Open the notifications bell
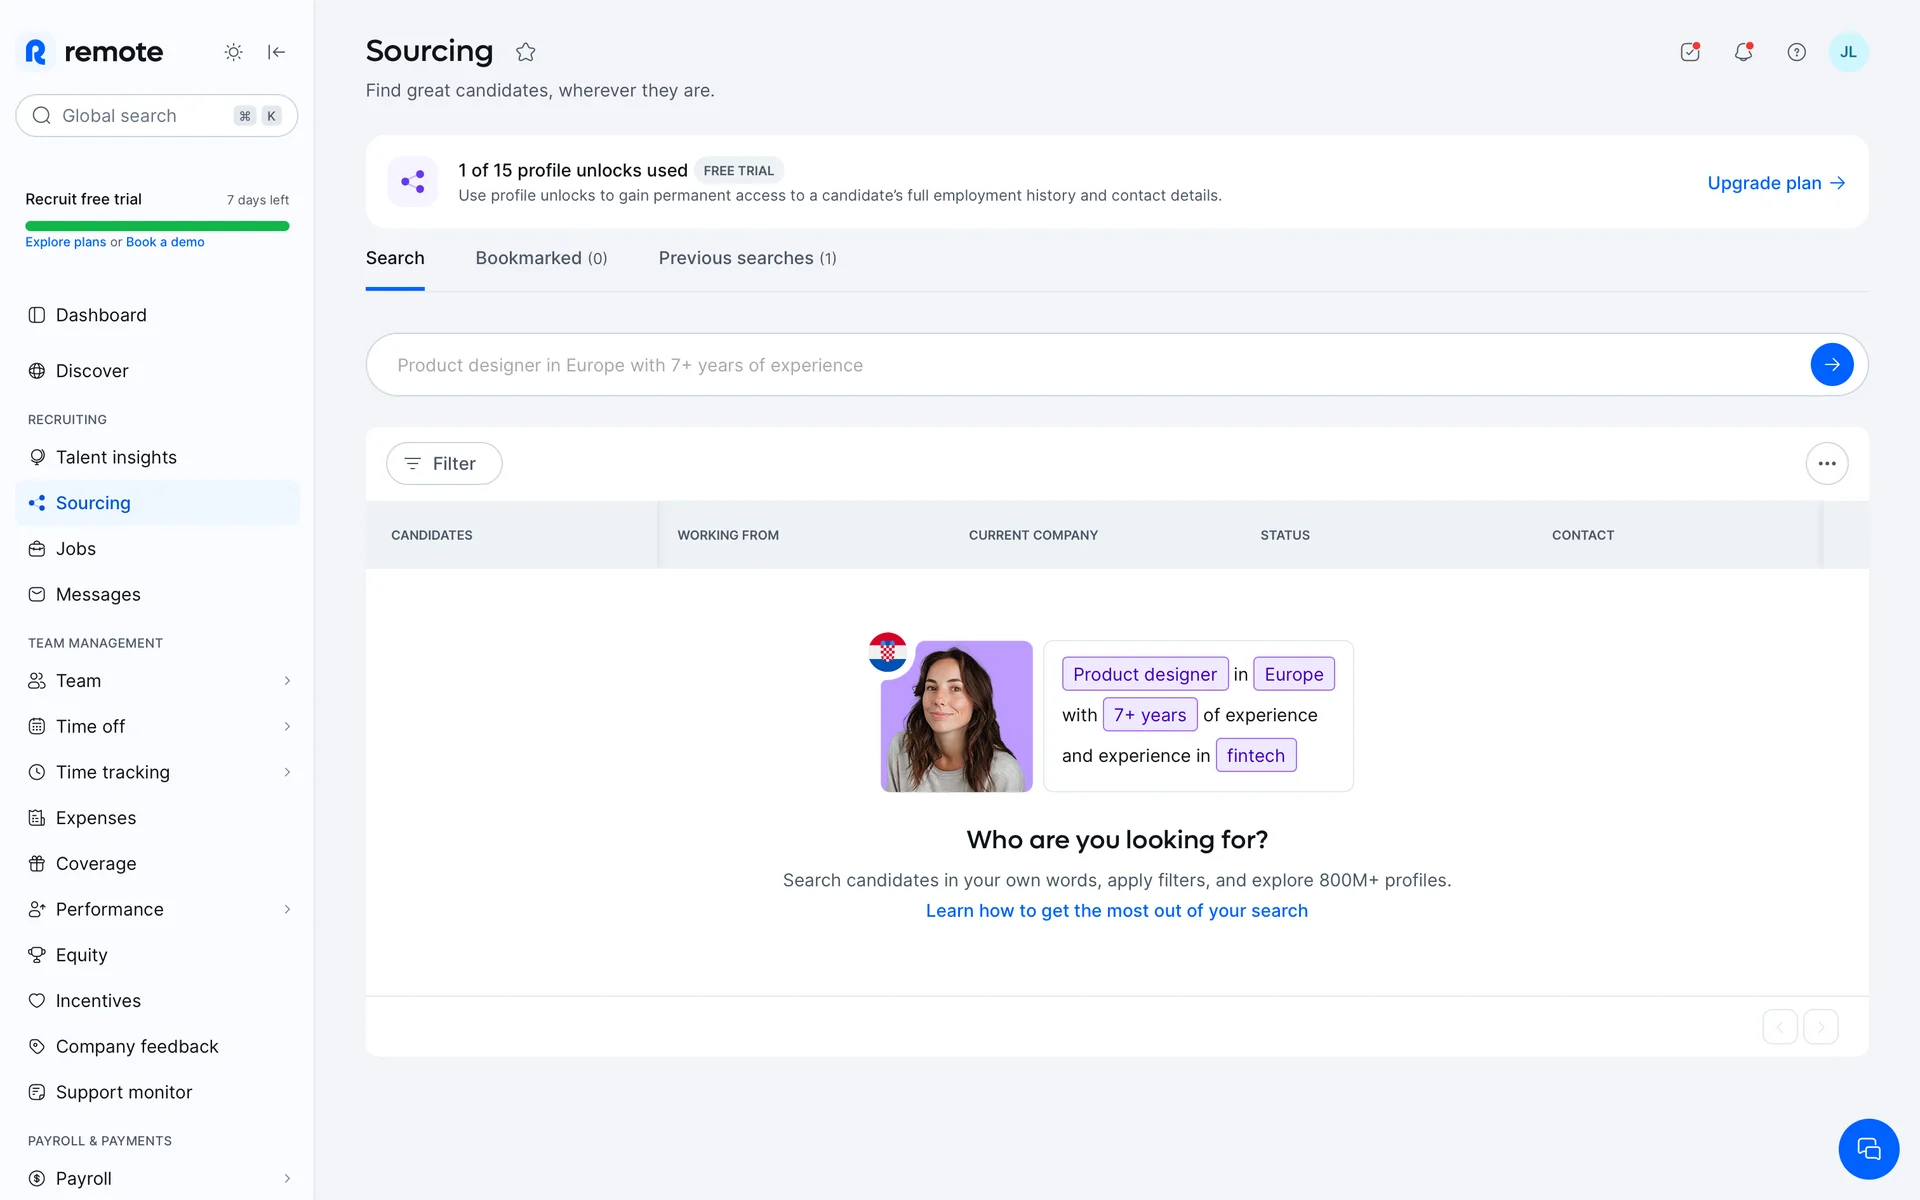This screenshot has height=1200, width=1920. pos(1743,52)
